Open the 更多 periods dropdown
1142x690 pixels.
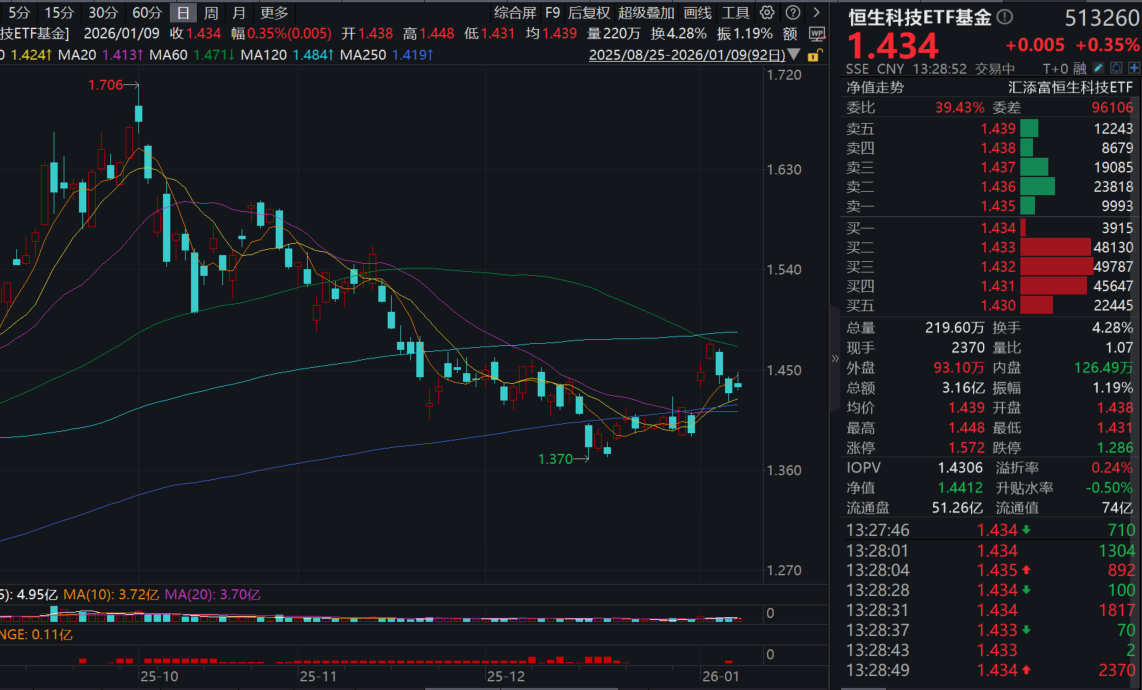point(273,13)
